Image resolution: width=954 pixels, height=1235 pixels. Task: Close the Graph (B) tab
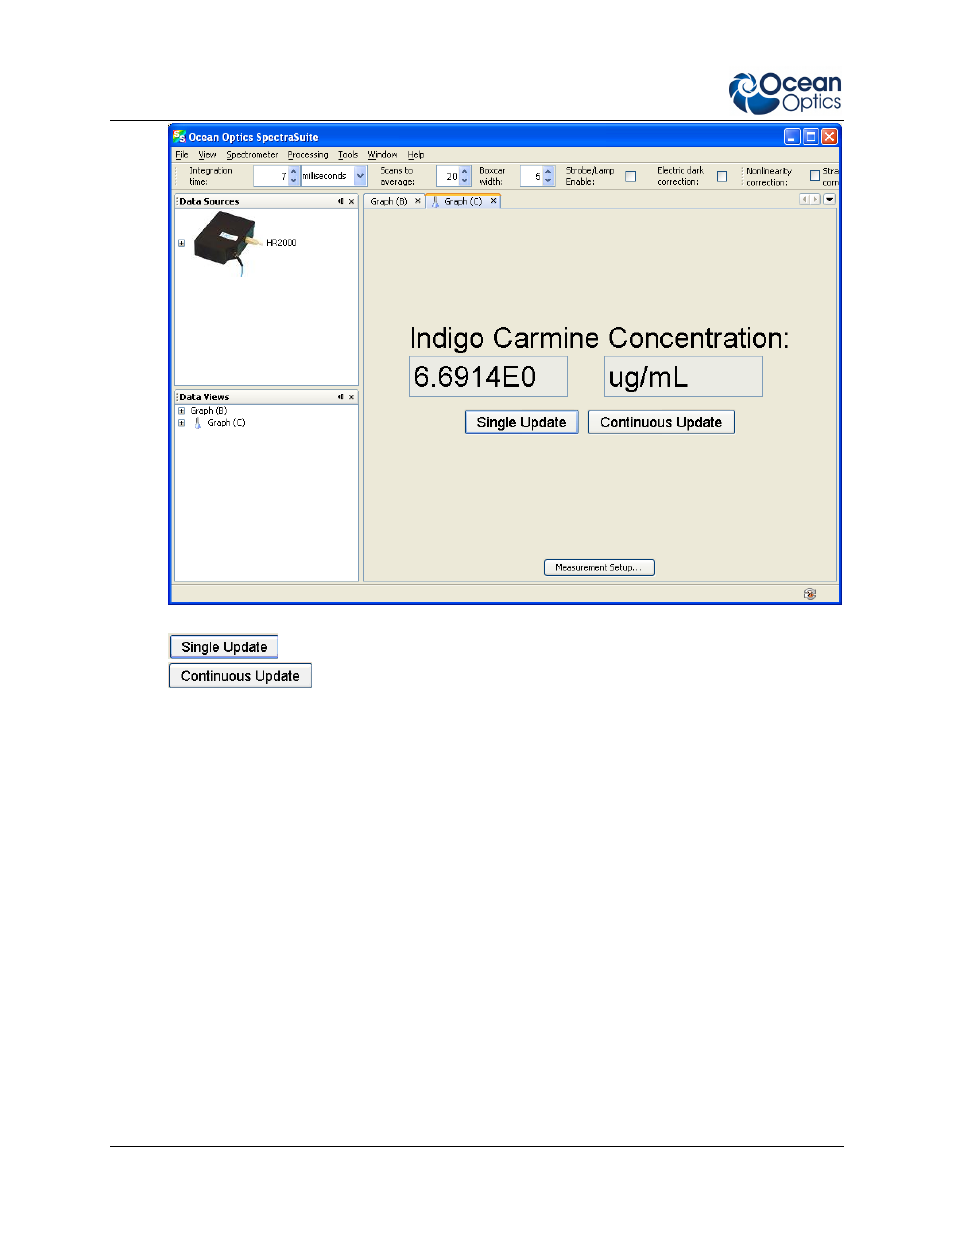click(x=418, y=201)
